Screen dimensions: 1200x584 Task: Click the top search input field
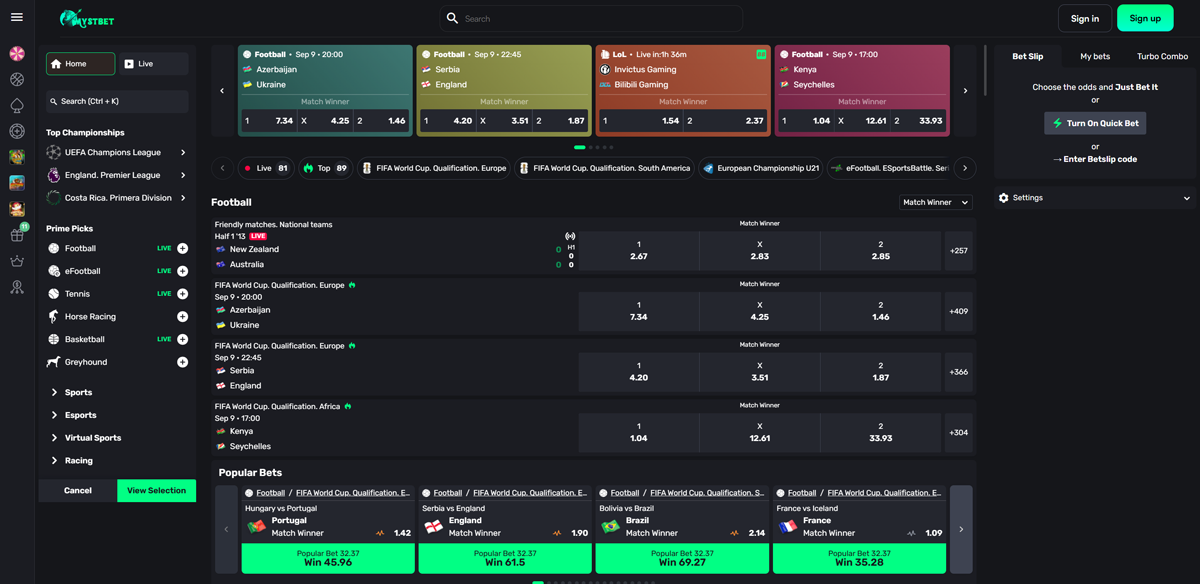click(591, 18)
